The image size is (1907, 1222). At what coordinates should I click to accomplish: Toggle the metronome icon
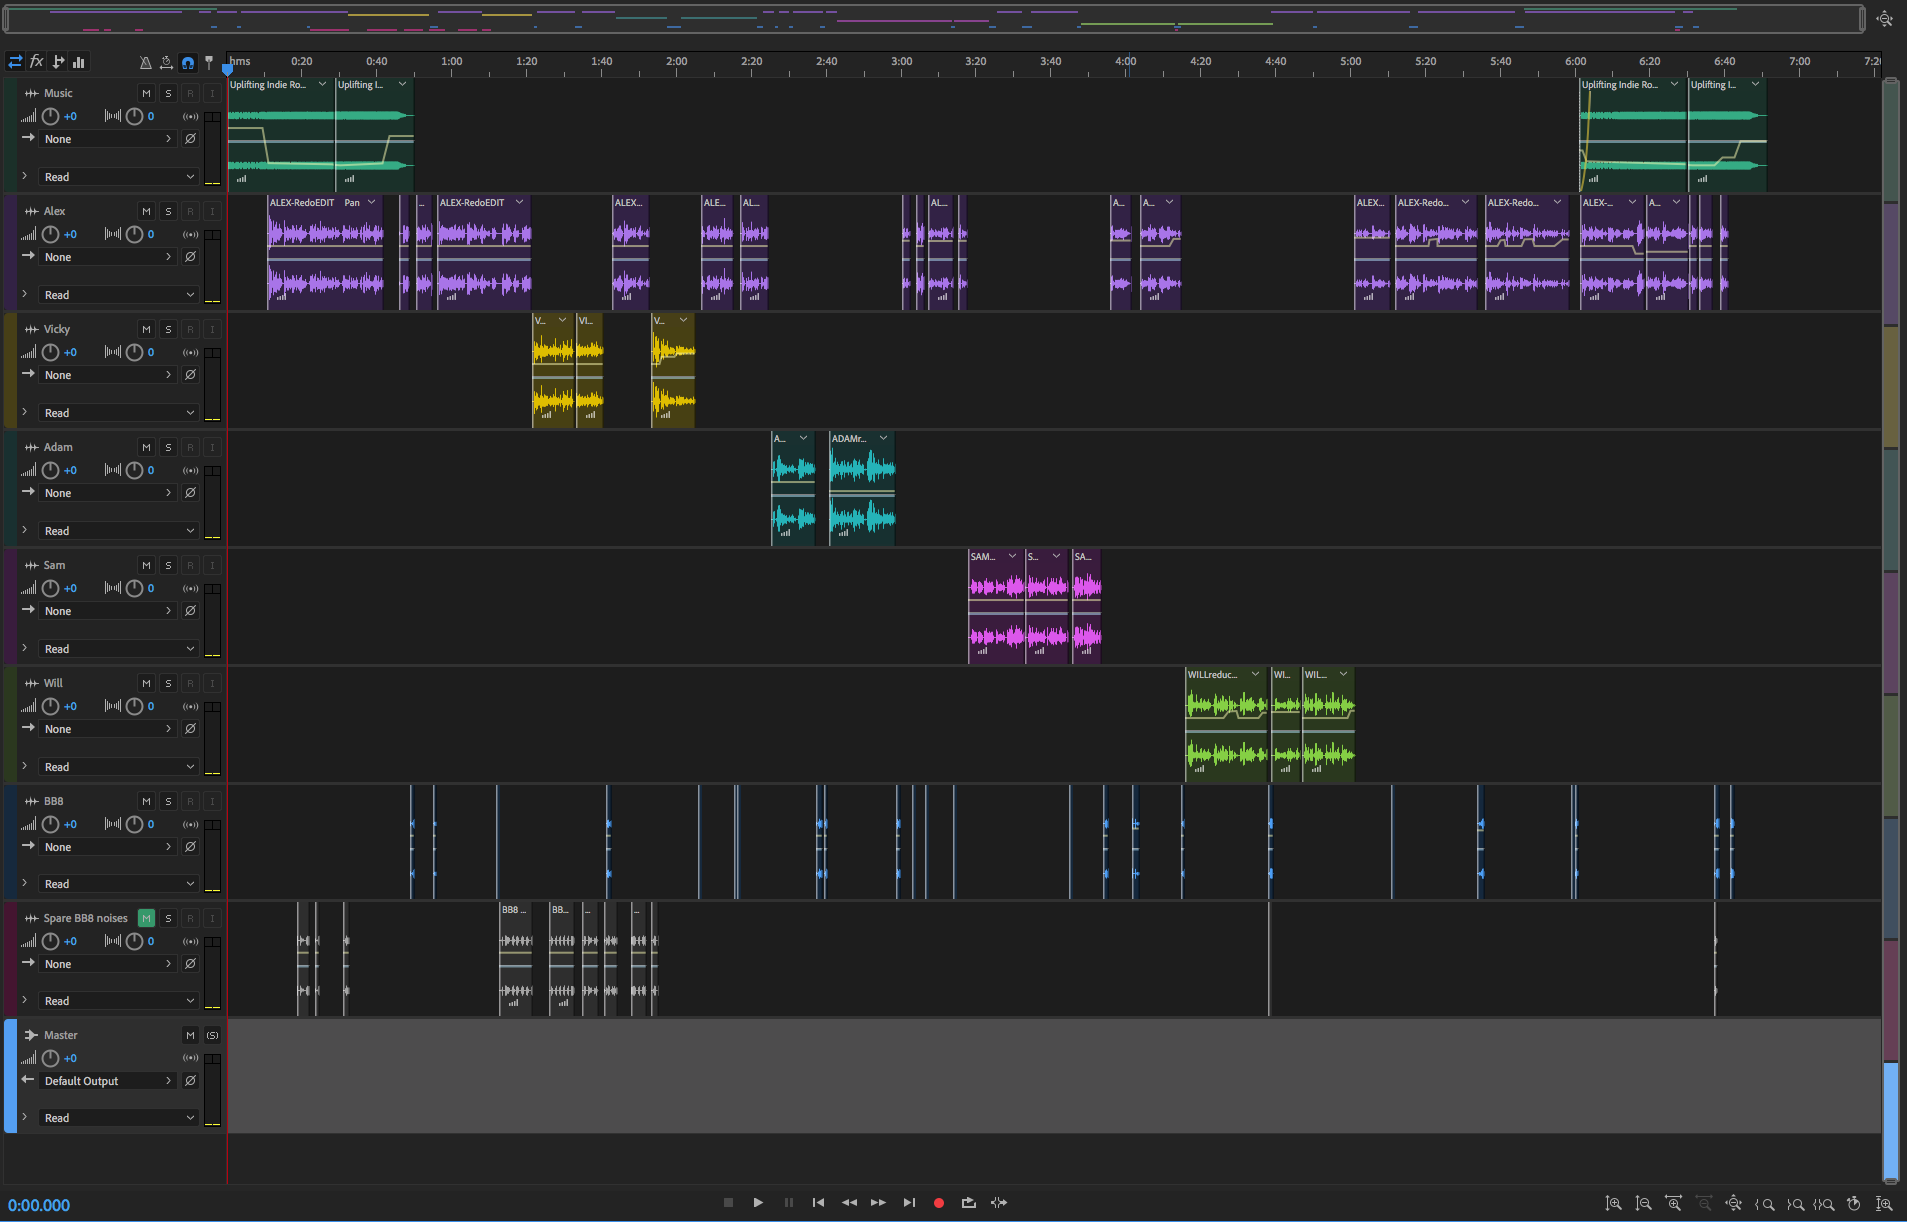[x=146, y=63]
